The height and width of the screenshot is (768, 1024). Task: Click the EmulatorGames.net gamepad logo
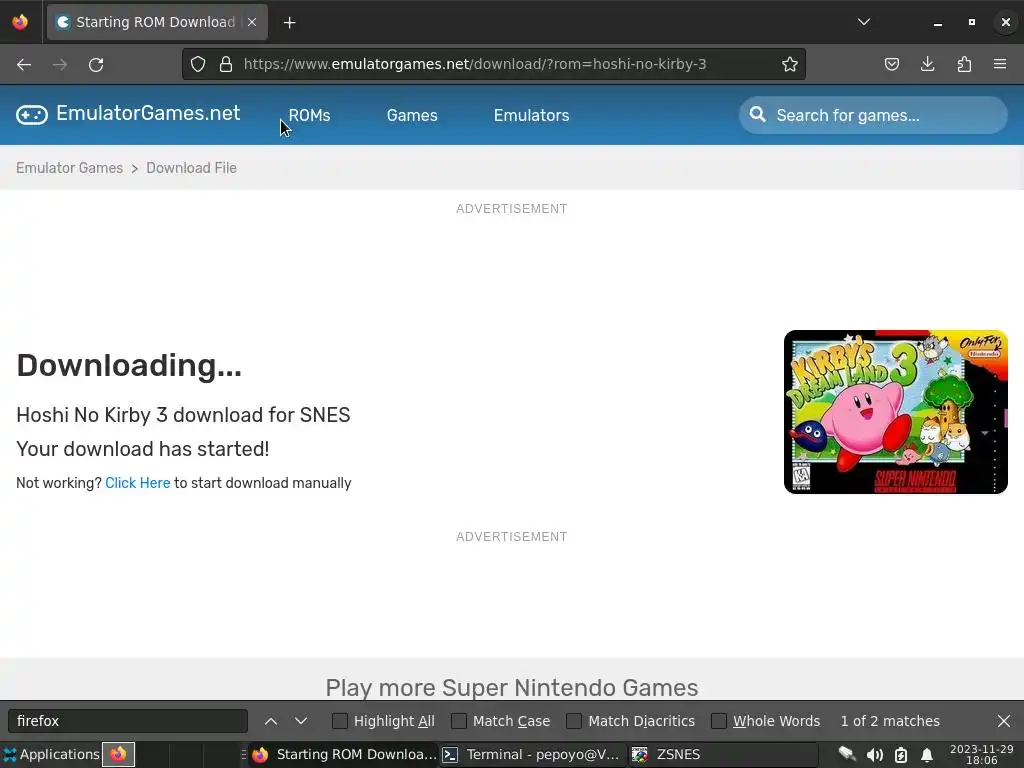pyautogui.click(x=32, y=115)
